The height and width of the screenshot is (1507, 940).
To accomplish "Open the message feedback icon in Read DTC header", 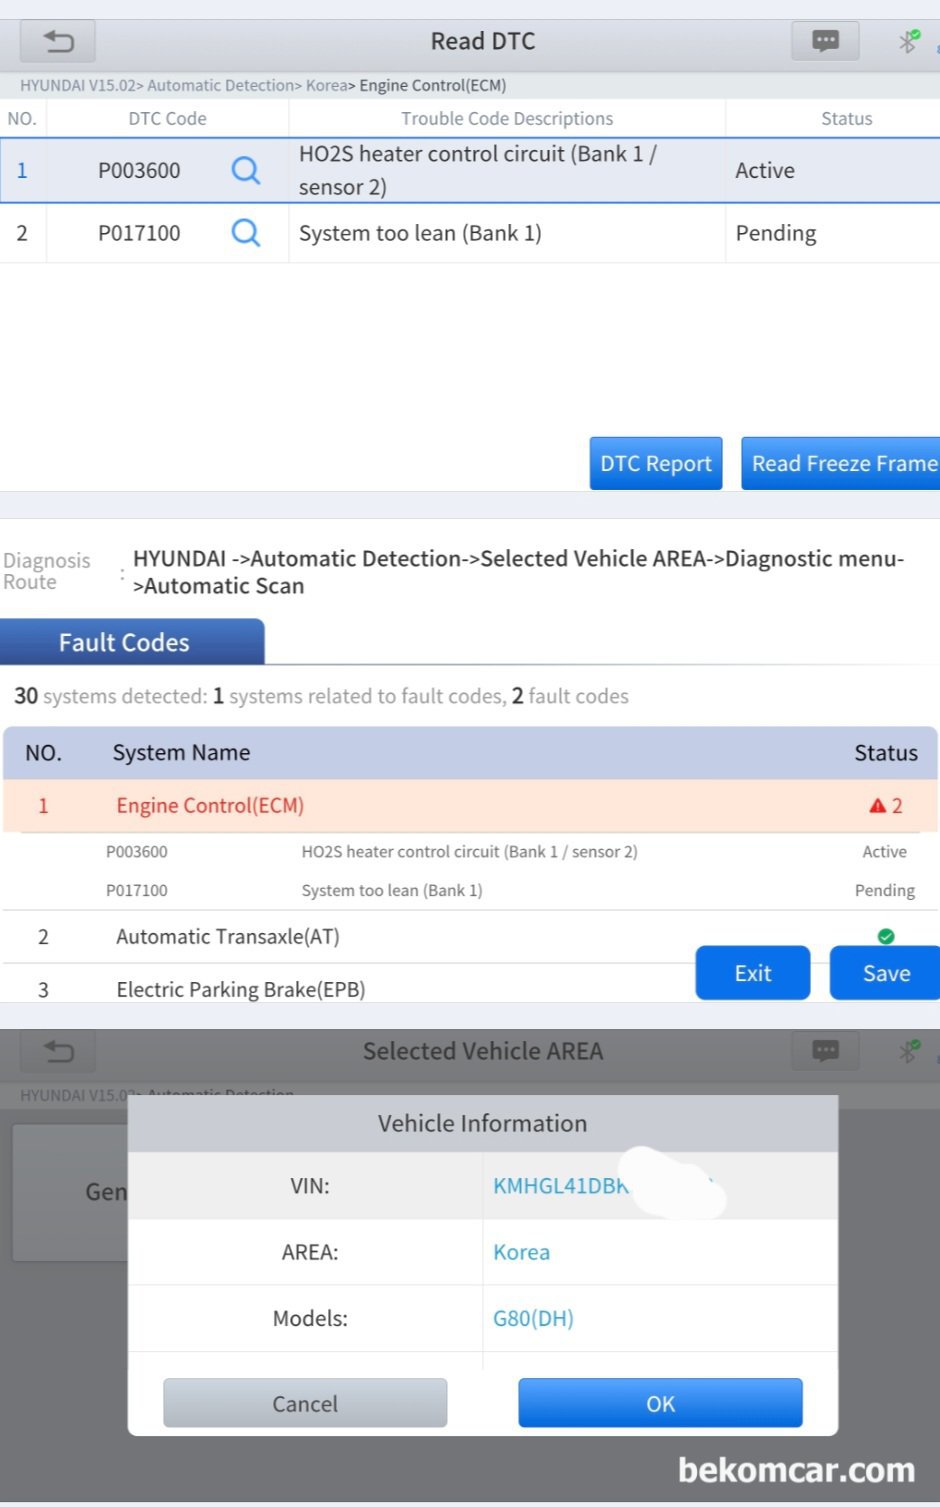I will click(x=825, y=41).
